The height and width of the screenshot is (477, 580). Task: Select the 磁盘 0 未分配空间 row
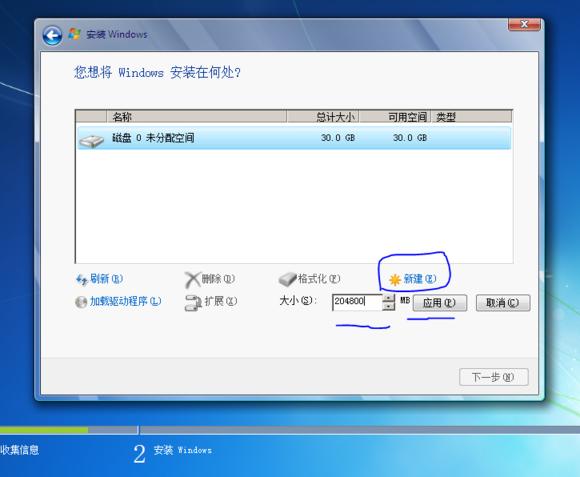click(294, 138)
